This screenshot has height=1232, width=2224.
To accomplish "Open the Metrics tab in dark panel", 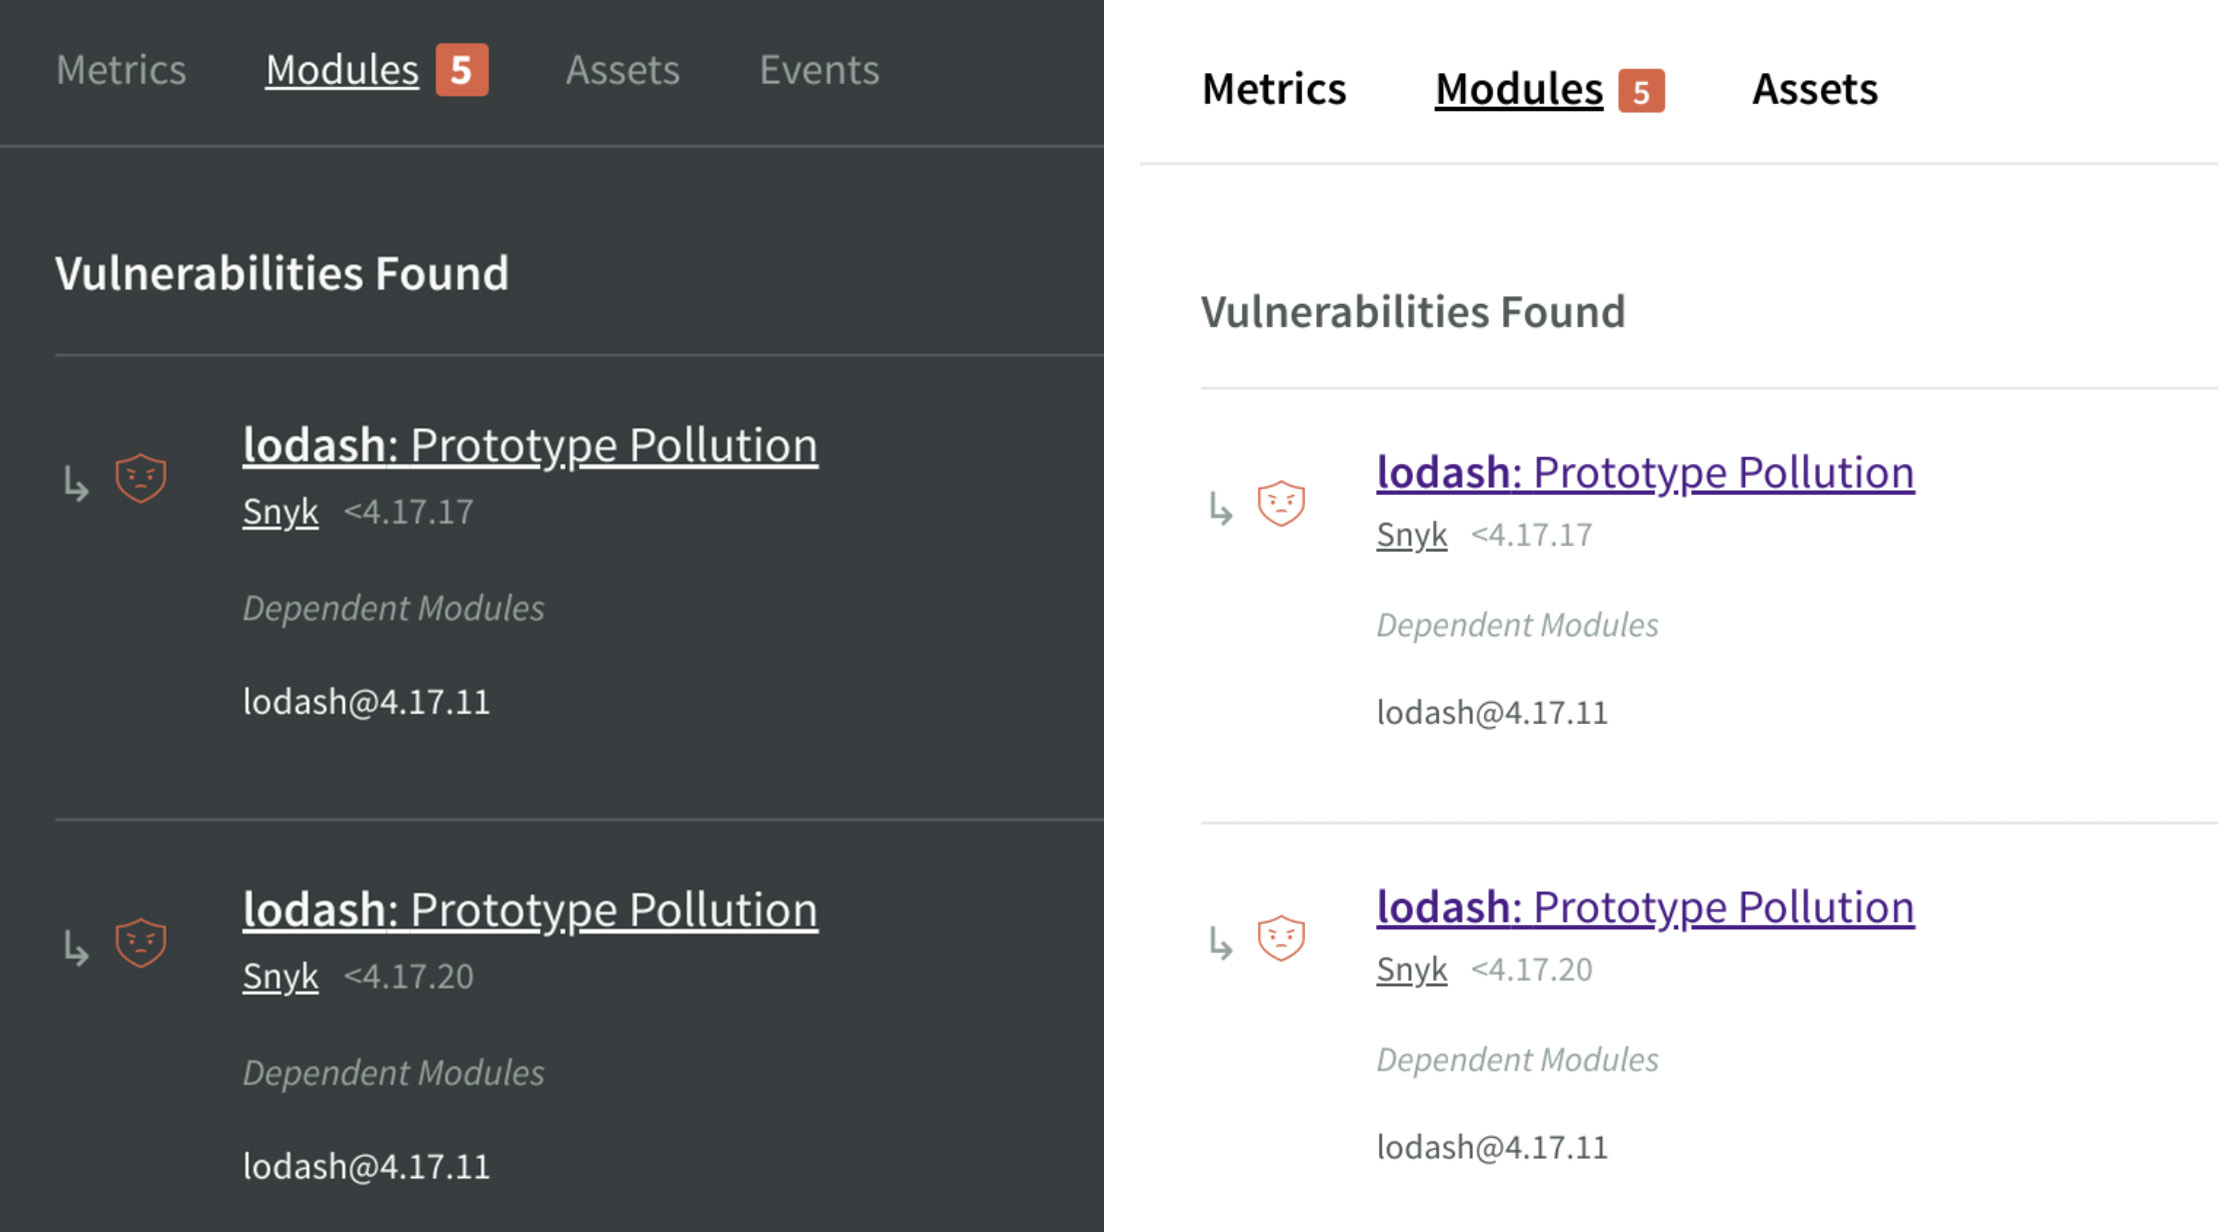I will (x=121, y=70).
